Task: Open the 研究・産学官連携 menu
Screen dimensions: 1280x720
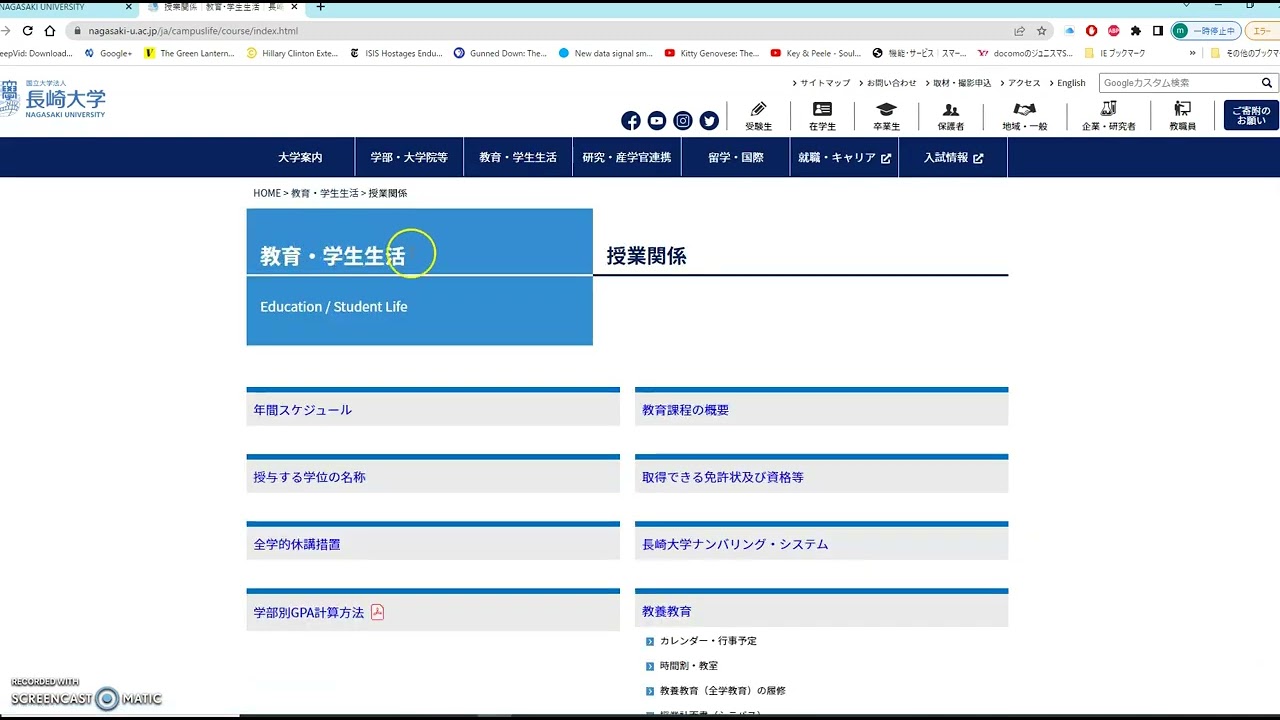Action: coord(627,157)
